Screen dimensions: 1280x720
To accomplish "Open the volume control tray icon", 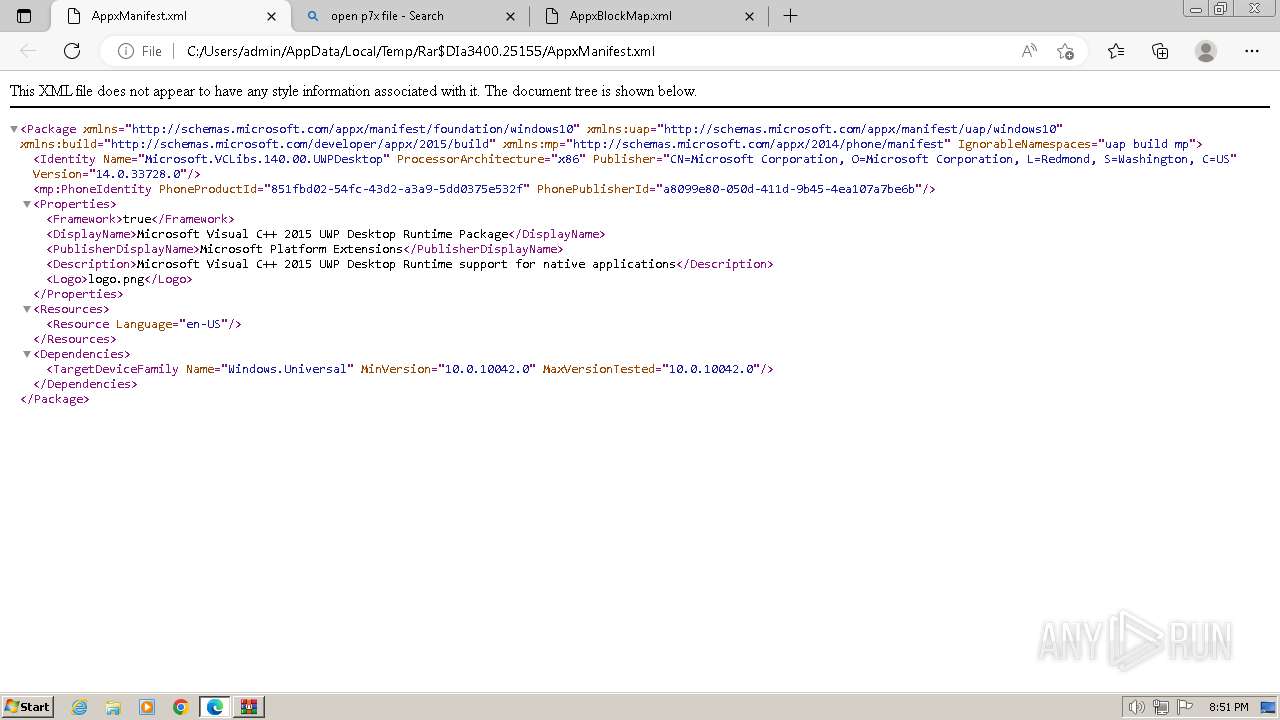I will click(x=1137, y=707).
